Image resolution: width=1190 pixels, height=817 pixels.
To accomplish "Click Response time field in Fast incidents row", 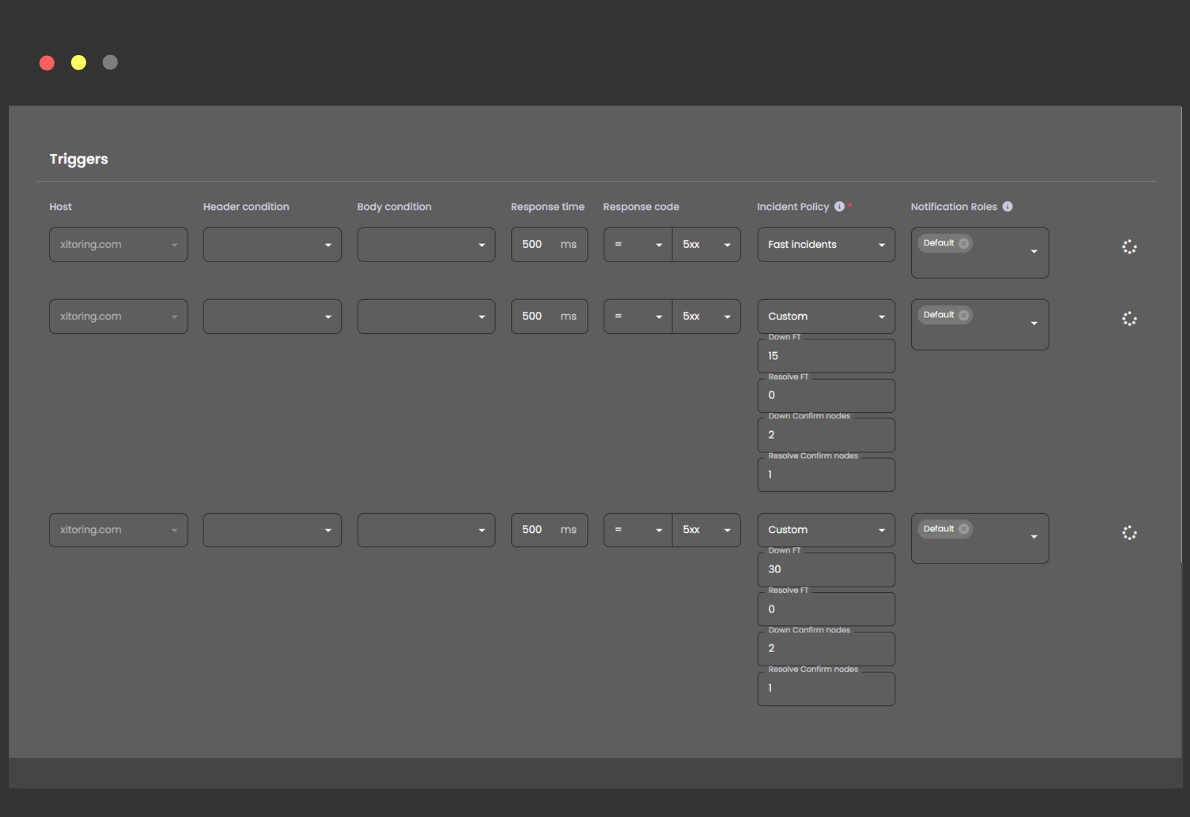I will coord(549,244).
